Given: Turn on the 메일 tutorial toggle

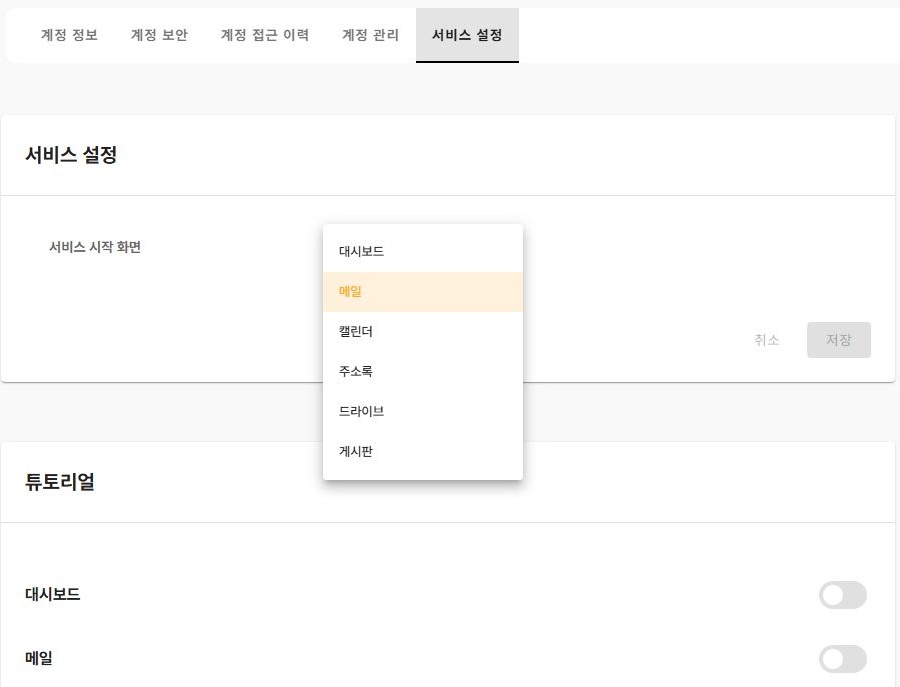Looking at the screenshot, I should 843,659.
